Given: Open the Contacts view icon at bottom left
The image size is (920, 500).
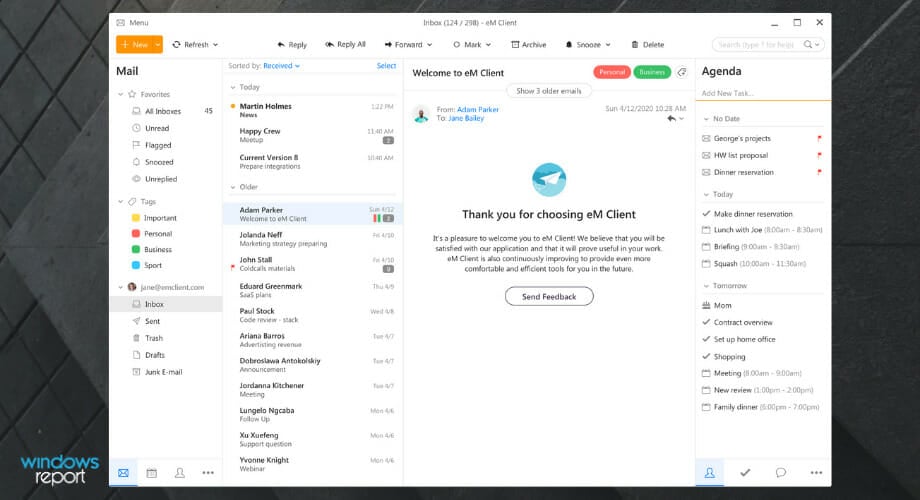Looking at the screenshot, I should [180, 472].
